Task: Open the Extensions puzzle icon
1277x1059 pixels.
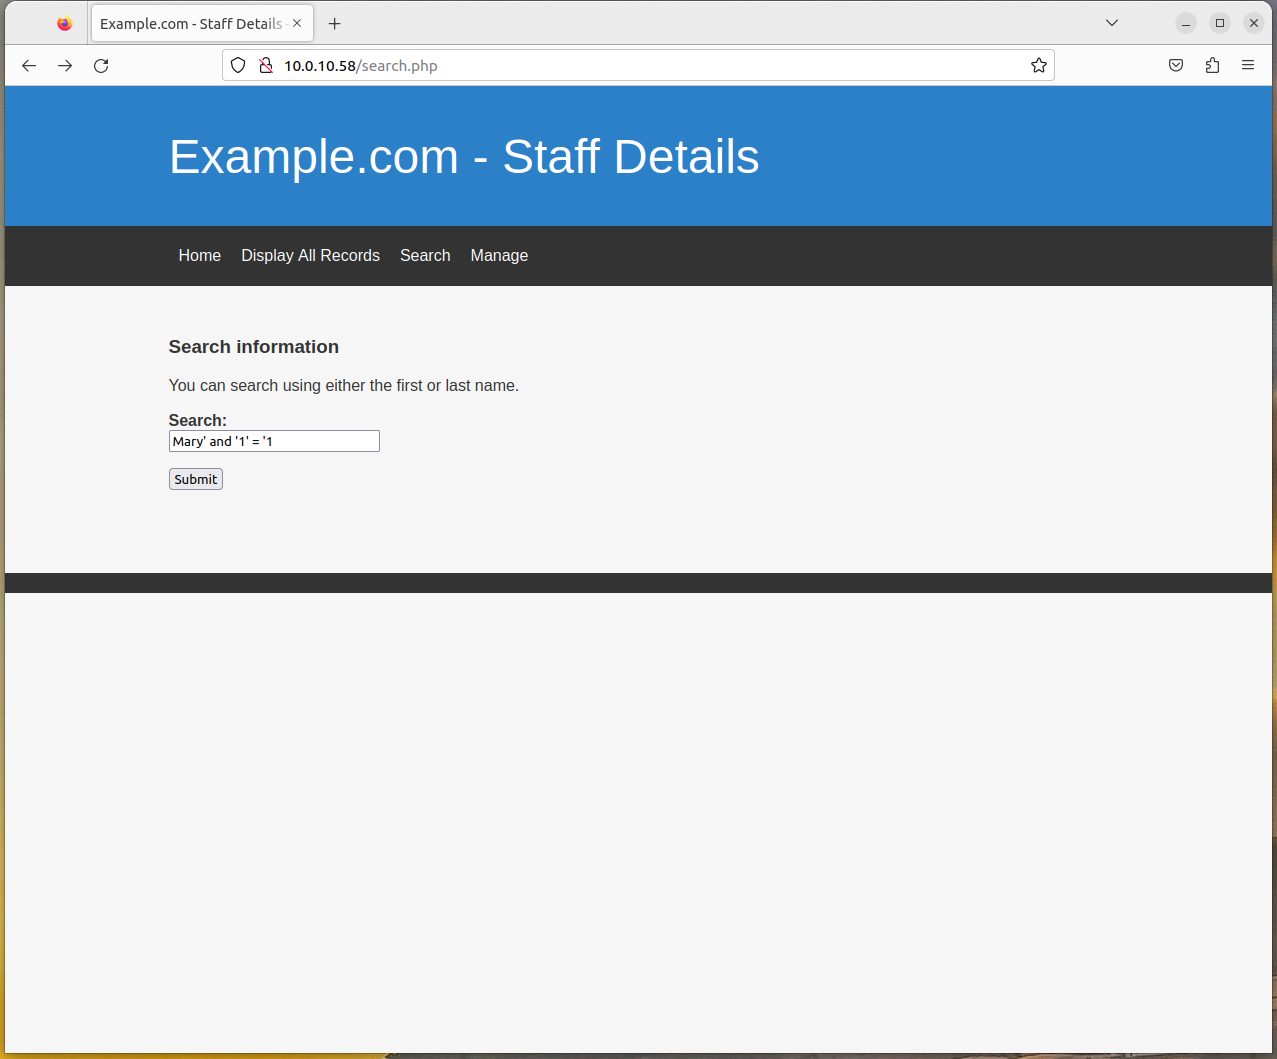Action: point(1212,66)
